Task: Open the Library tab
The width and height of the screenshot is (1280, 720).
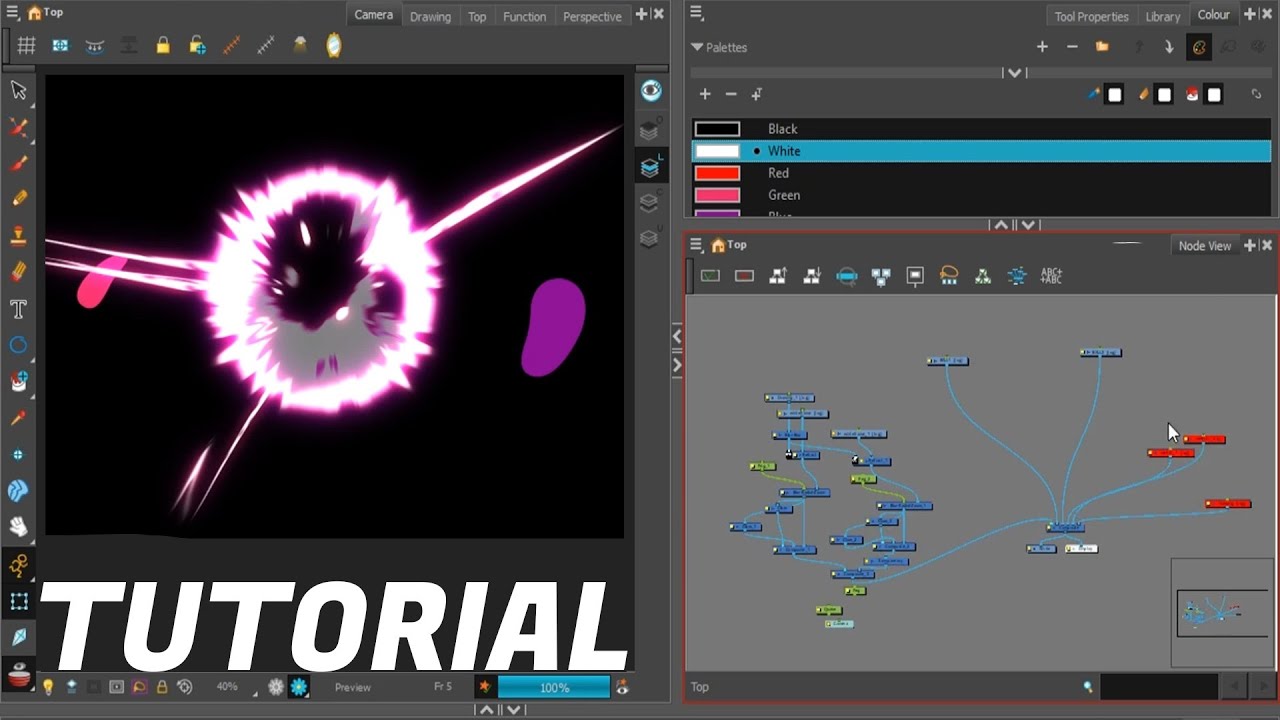Action: pos(1163,16)
